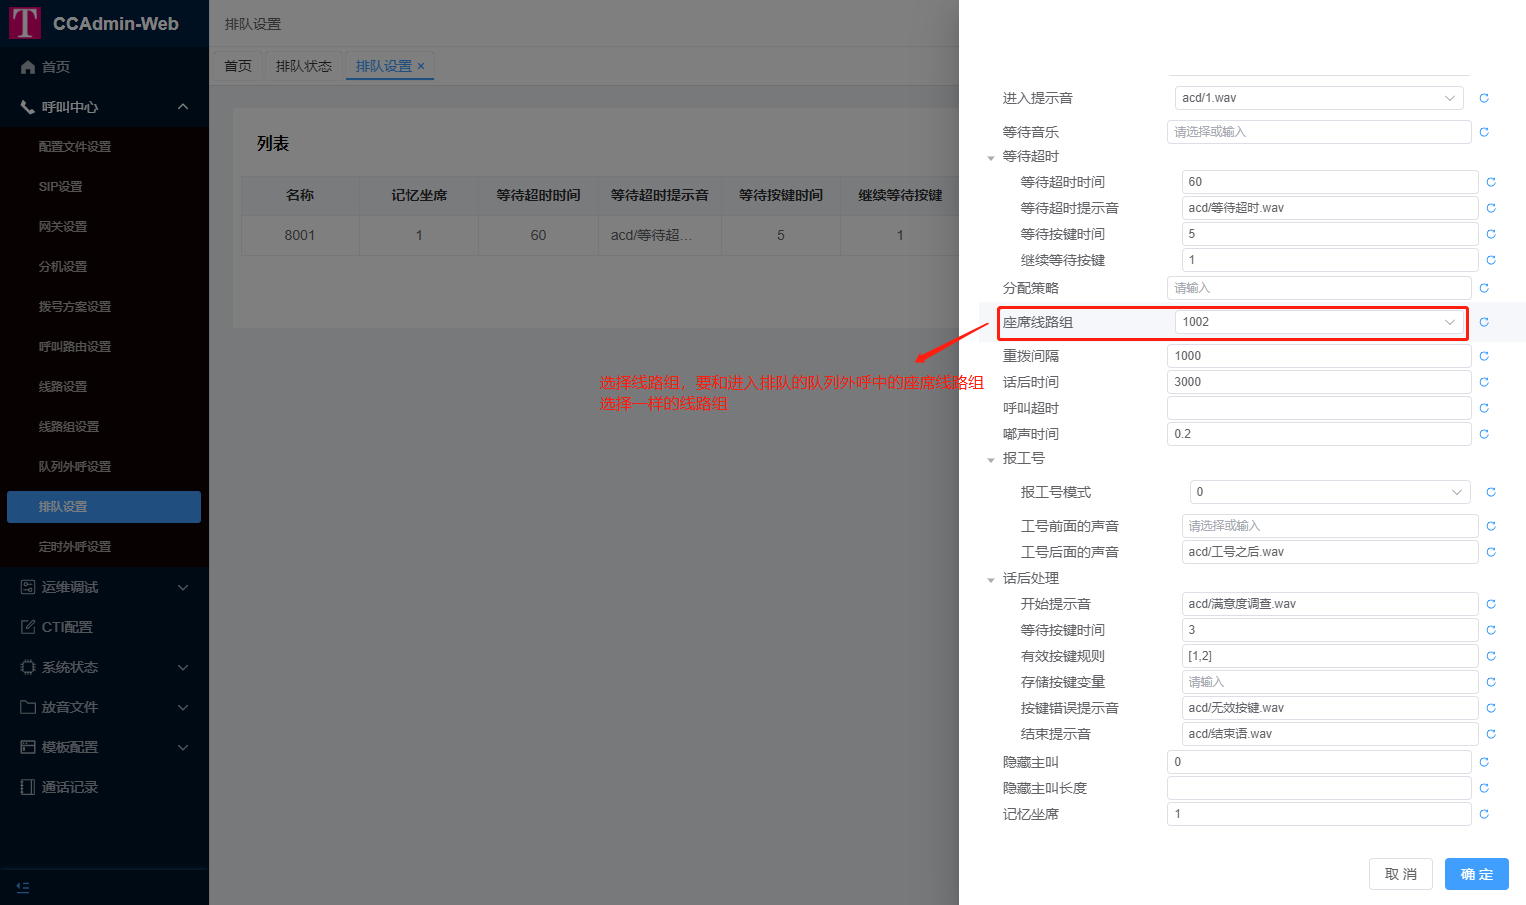Click the 确定 button

[1476, 874]
